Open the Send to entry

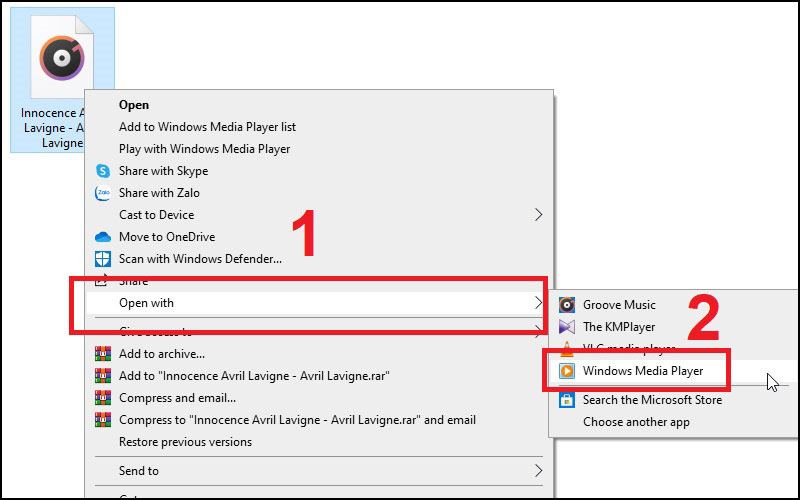(x=319, y=470)
